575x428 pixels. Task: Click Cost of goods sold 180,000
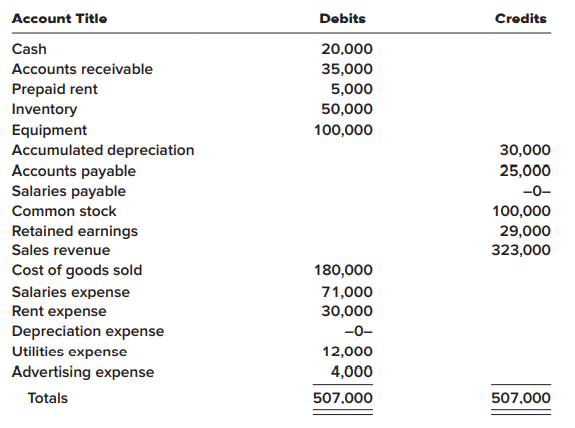click(x=343, y=270)
